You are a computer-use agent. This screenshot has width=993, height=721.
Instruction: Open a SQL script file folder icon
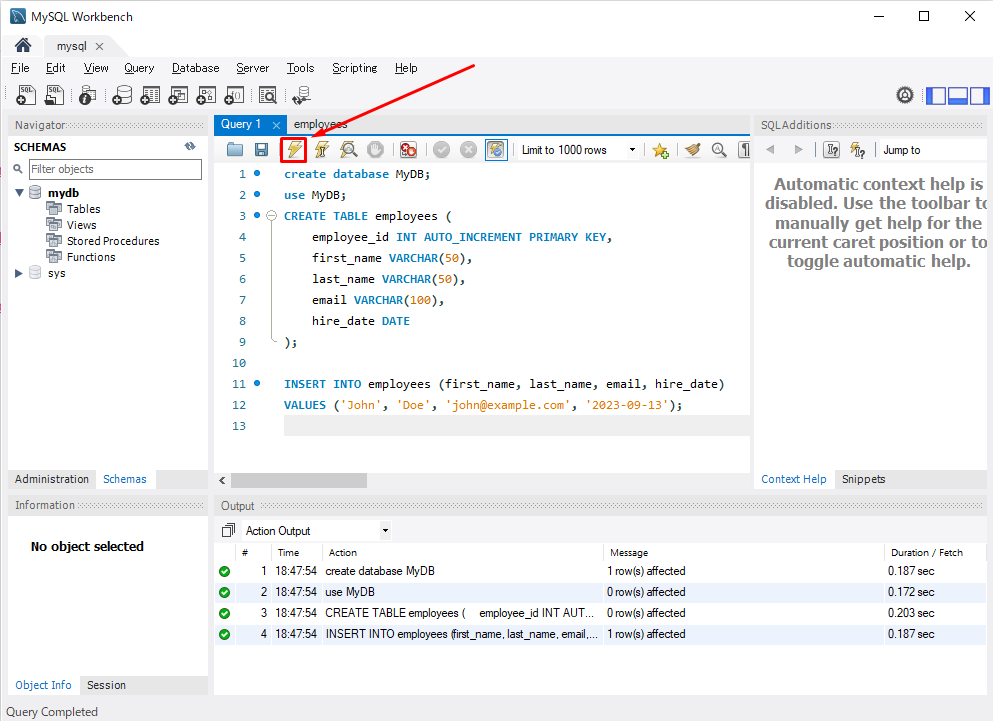coord(235,150)
